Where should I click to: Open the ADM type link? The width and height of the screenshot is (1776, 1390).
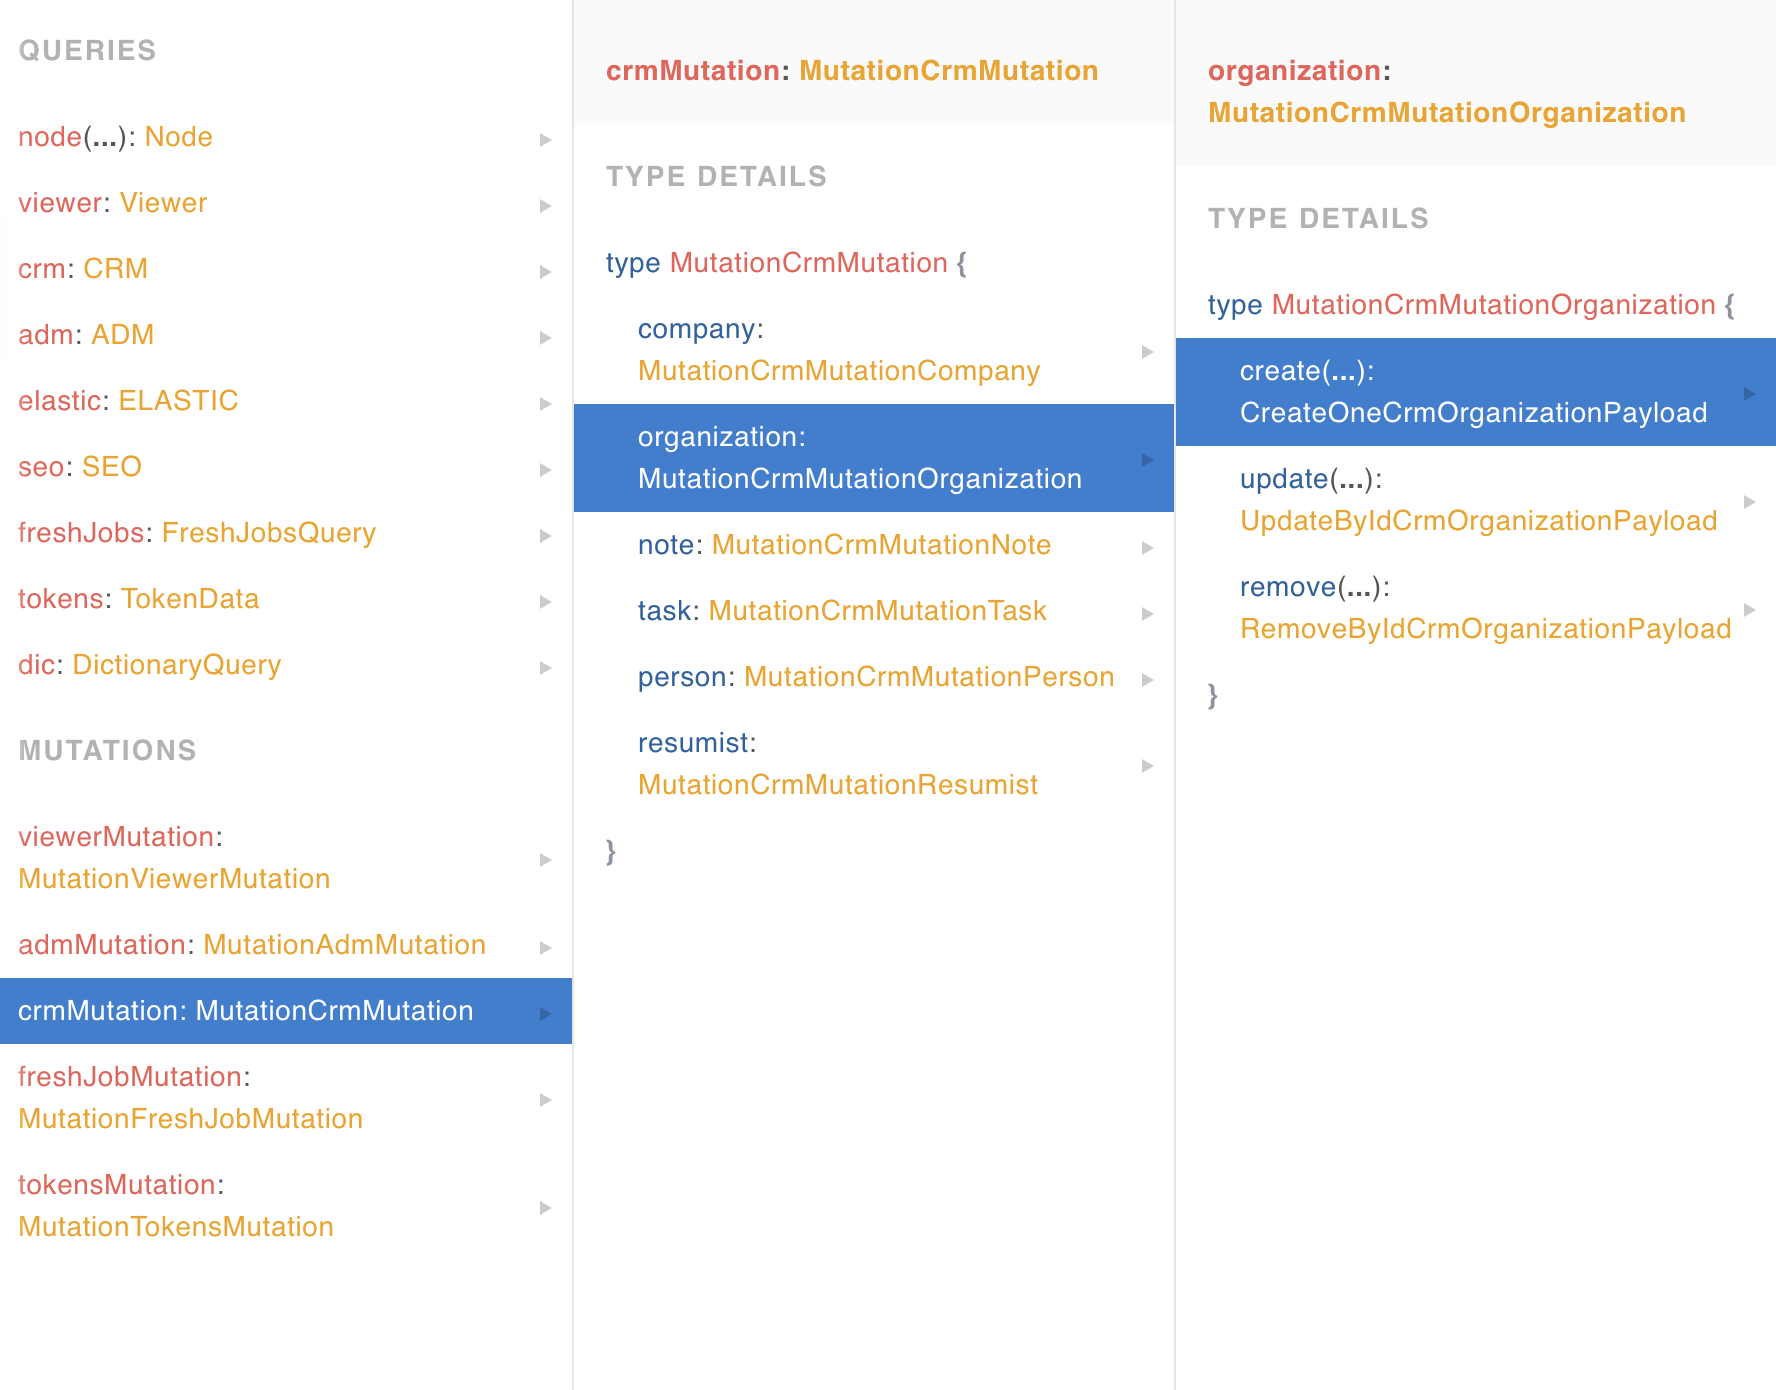pyautogui.click(x=122, y=335)
